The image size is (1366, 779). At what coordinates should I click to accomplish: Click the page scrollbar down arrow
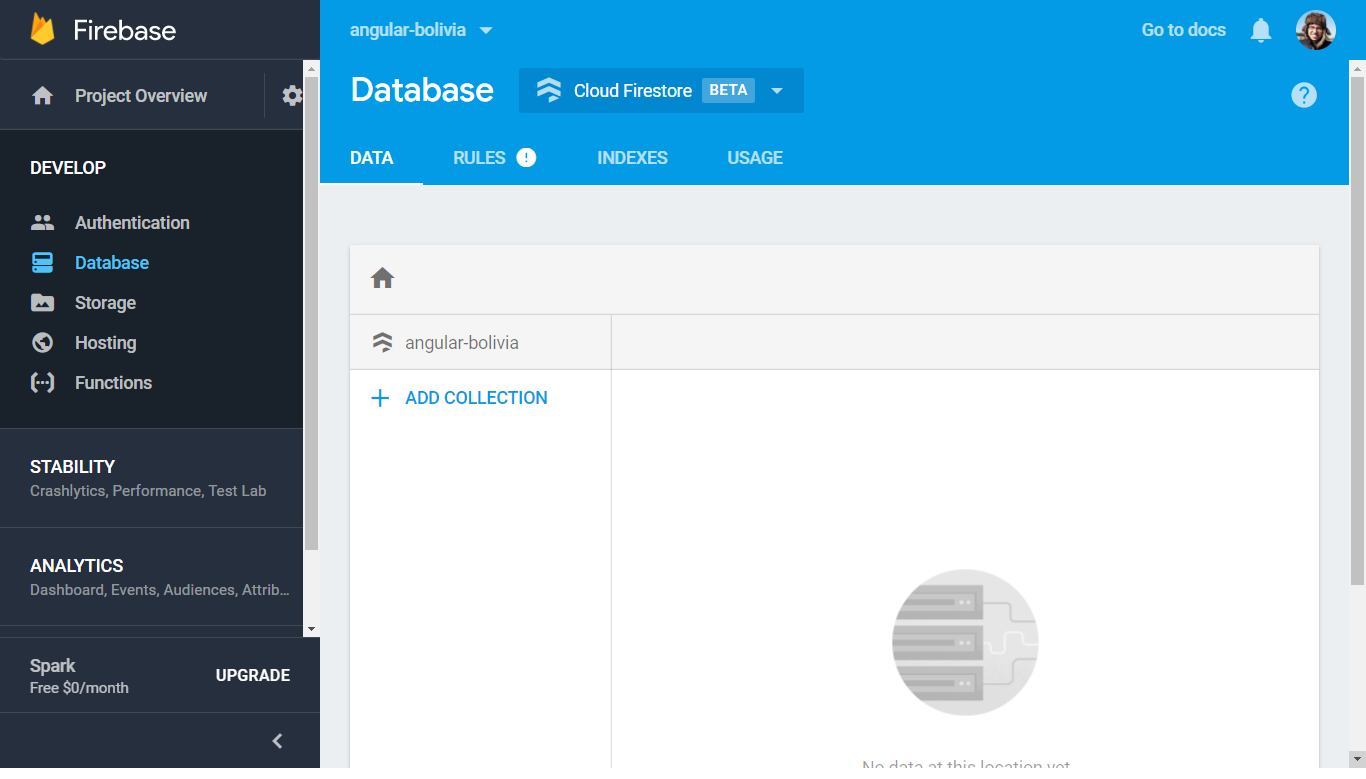pyautogui.click(x=1357, y=759)
